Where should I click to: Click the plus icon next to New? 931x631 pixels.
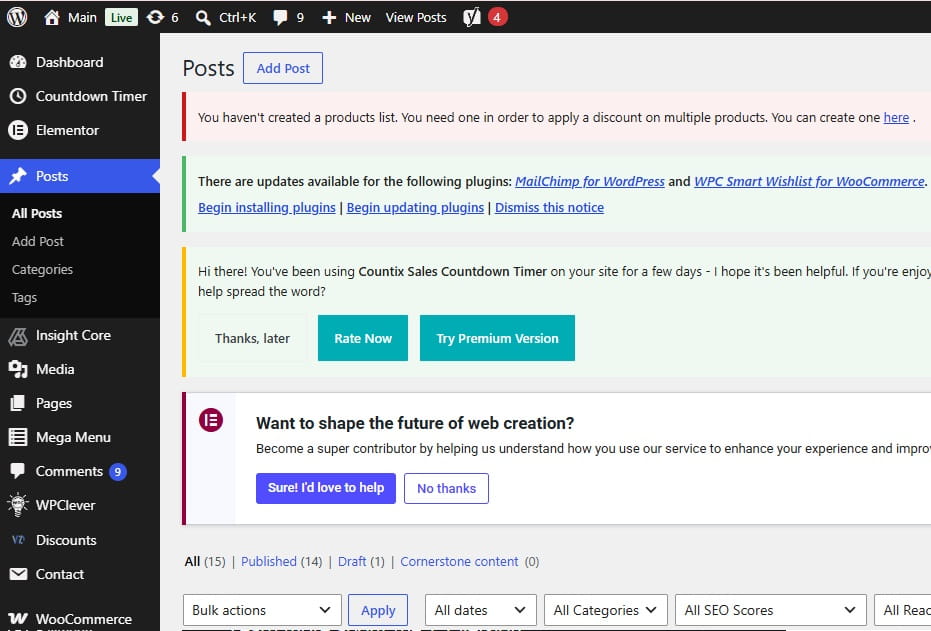pyautogui.click(x=329, y=18)
